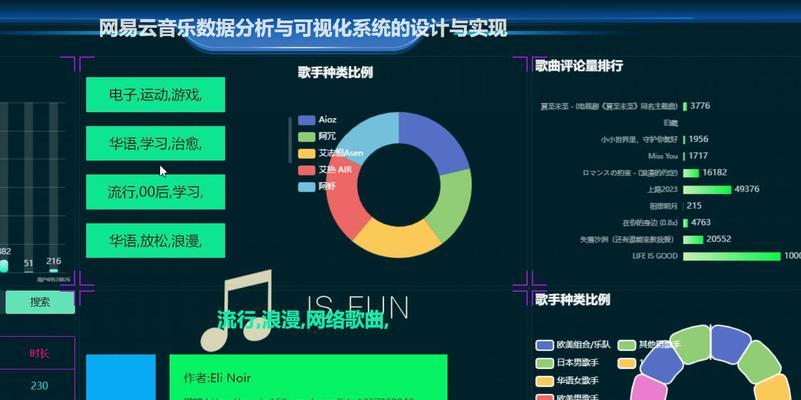Click the music note icon
The width and height of the screenshot is (801, 400).
pos(236,311)
